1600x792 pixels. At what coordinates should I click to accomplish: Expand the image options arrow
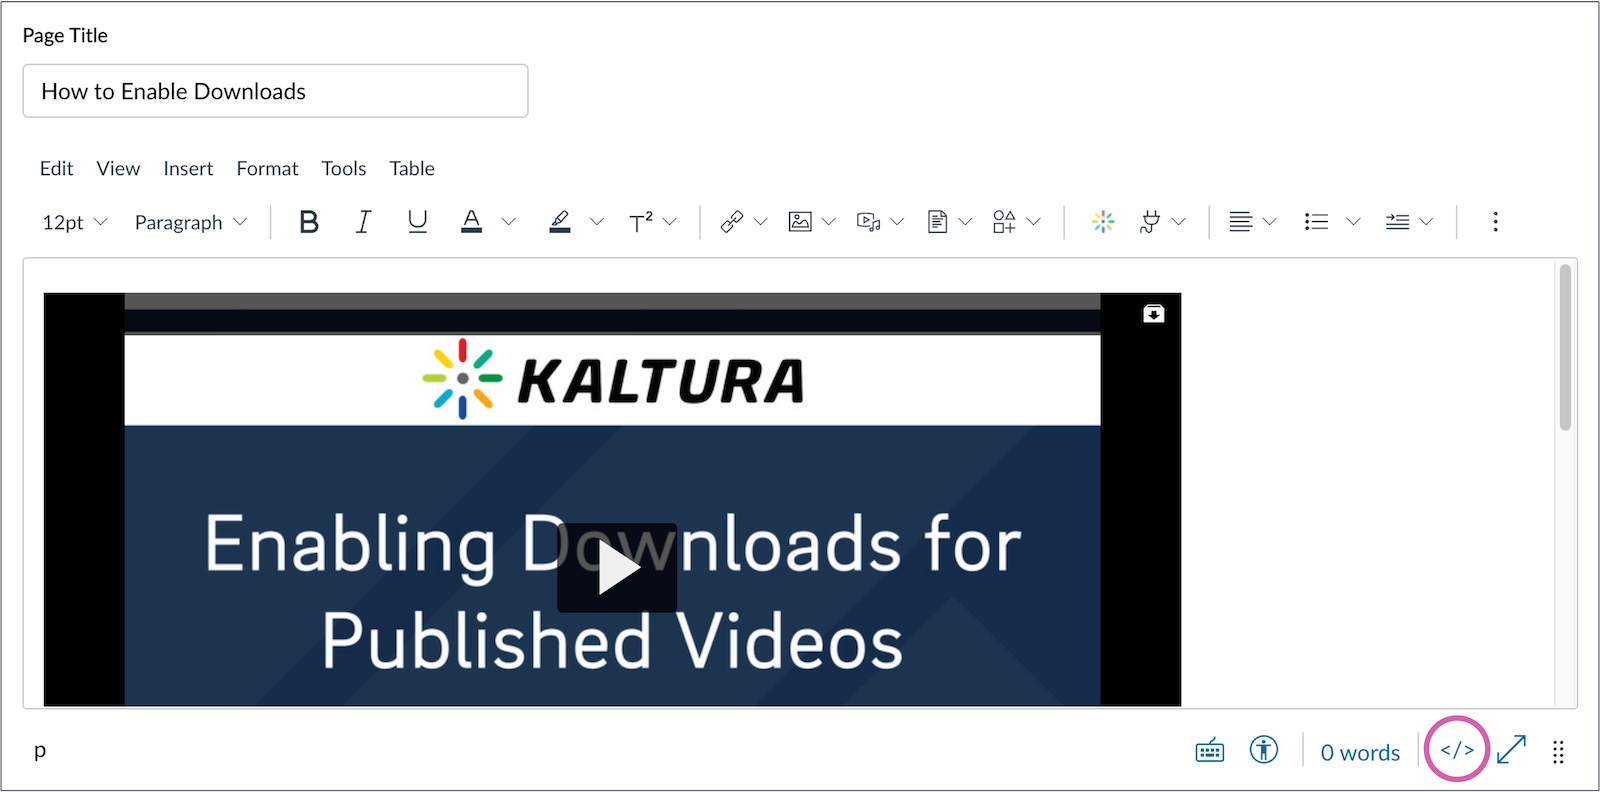coord(829,222)
